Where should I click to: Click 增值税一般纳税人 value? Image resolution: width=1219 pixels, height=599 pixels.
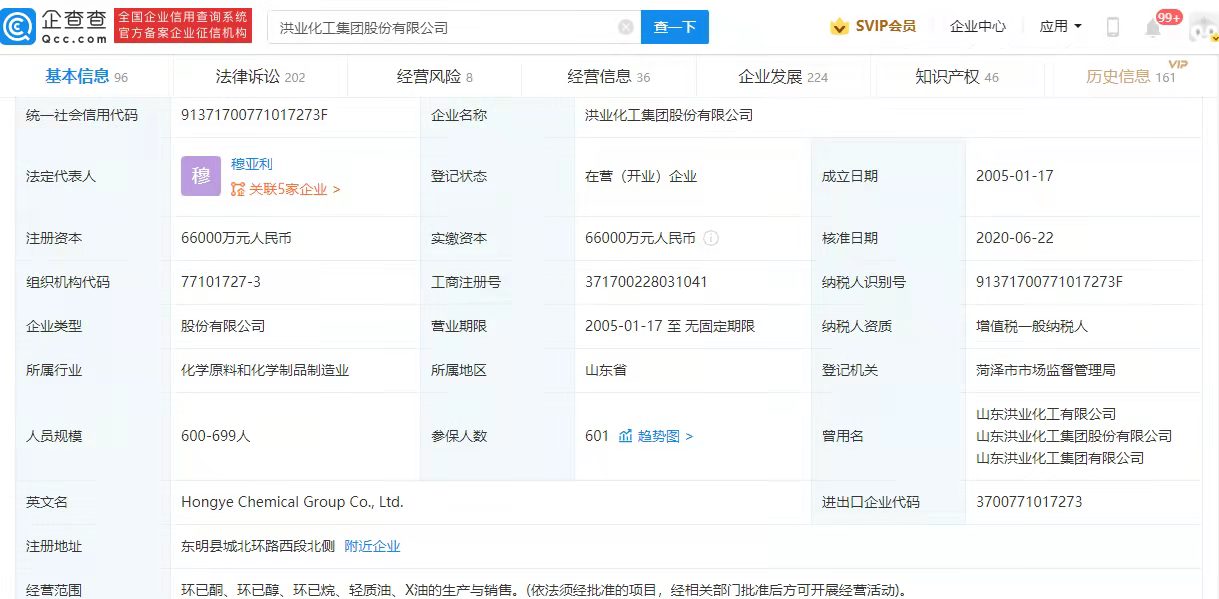point(1032,326)
